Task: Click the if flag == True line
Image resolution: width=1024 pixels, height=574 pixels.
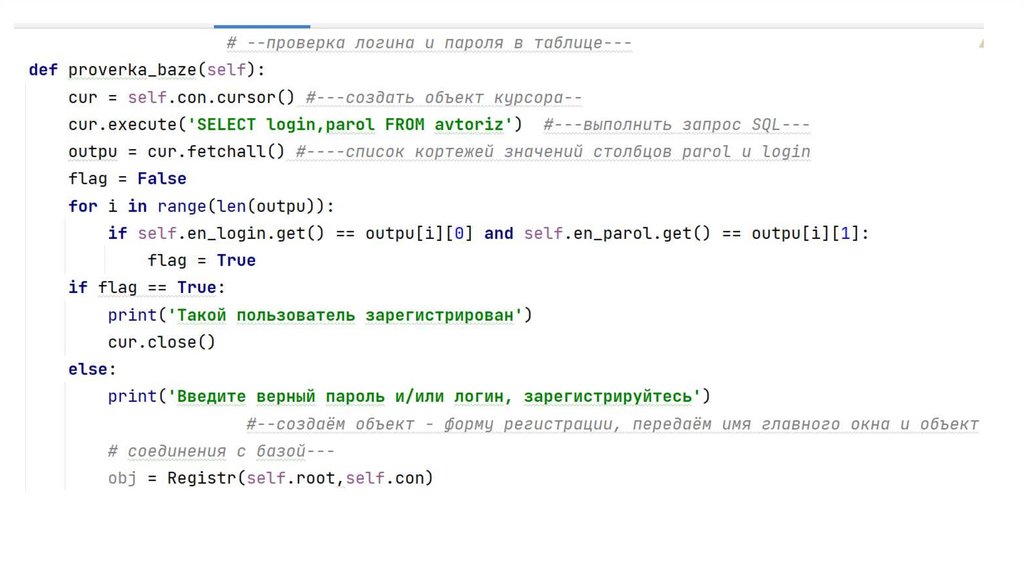Action: [147, 288]
